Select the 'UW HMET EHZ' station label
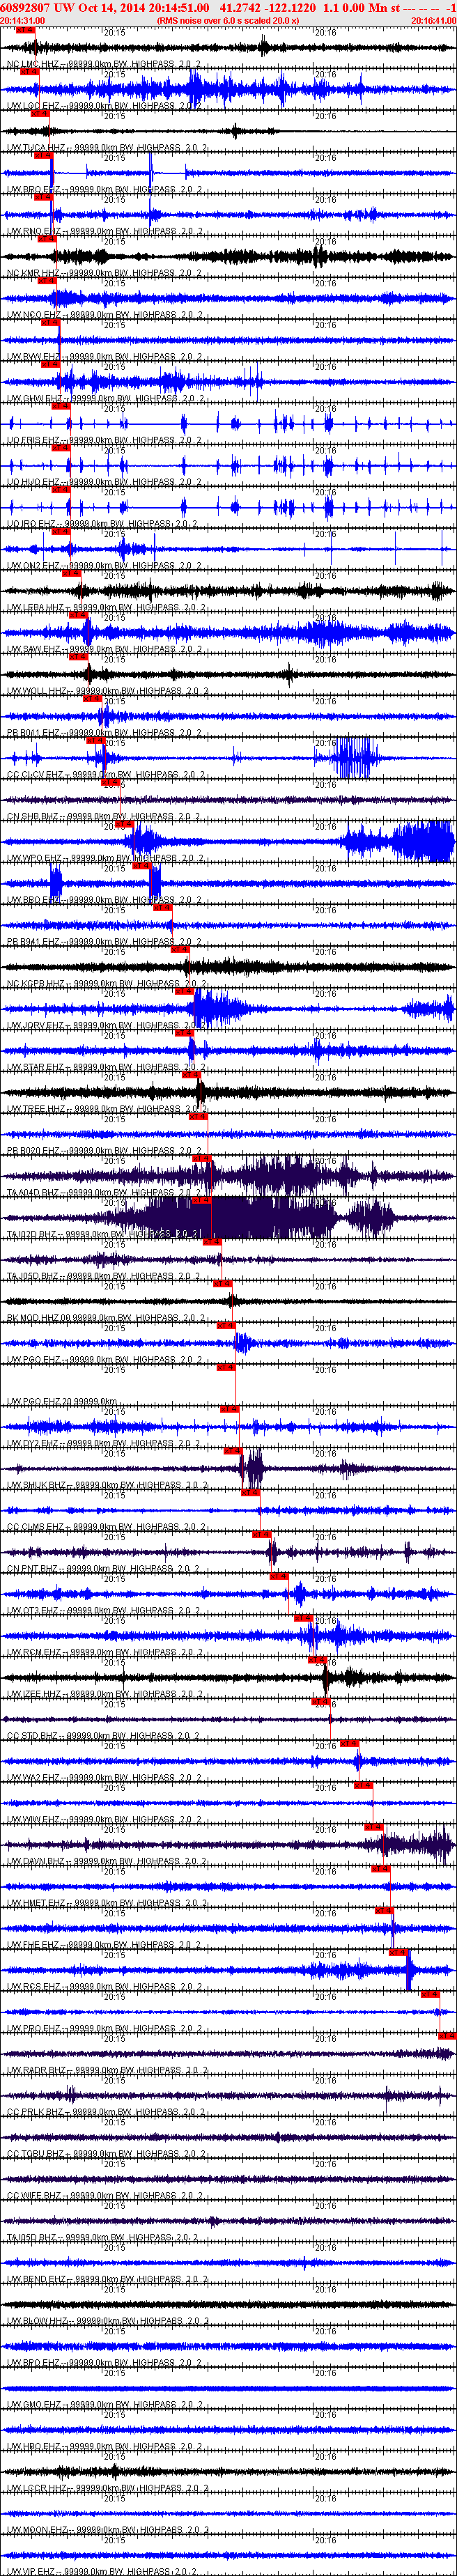The width and height of the screenshot is (457, 2576). pos(36,1904)
